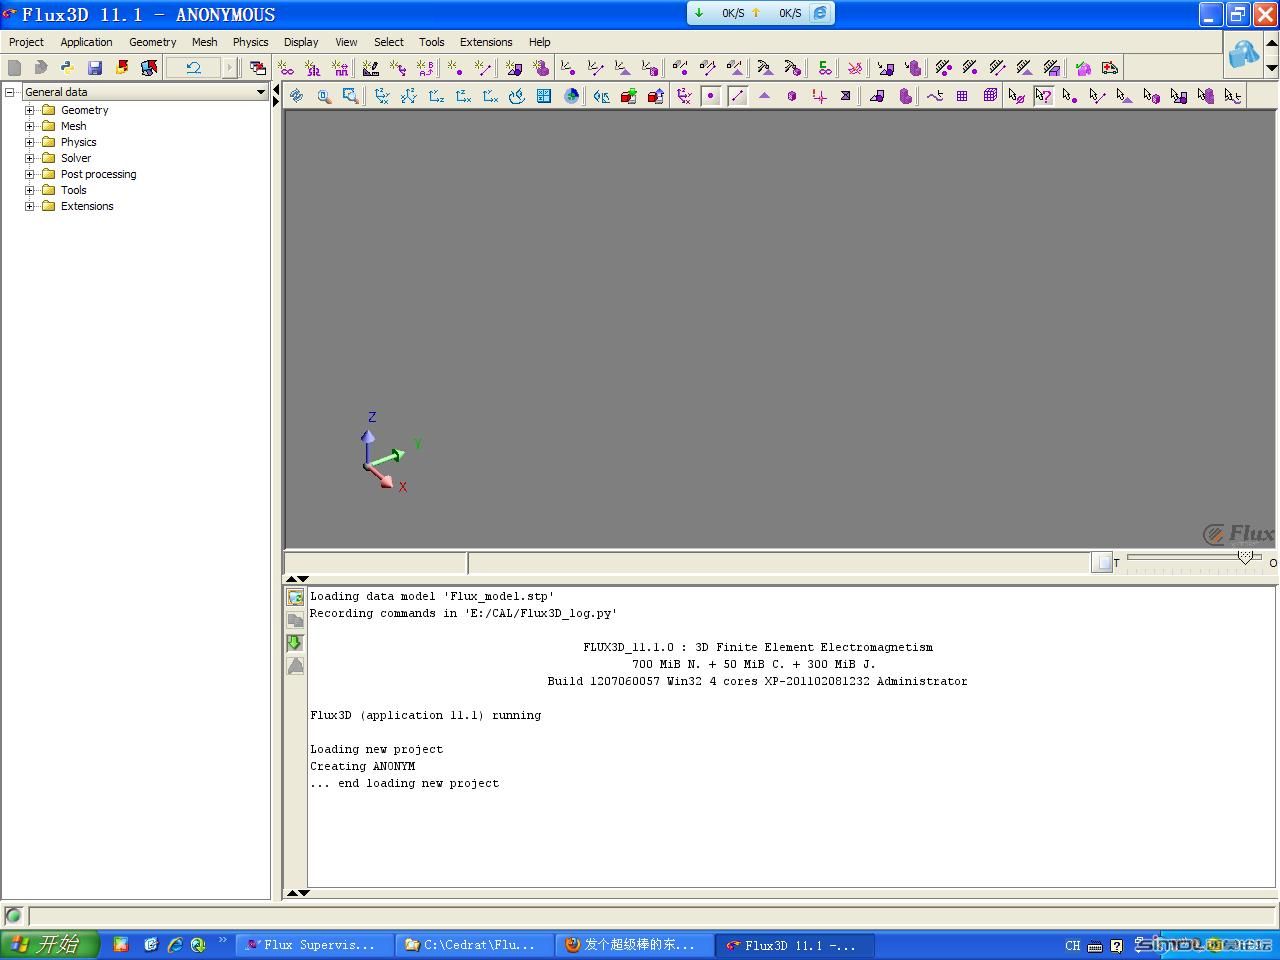Open the Help menu
This screenshot has width=1280, height=960.
click(x=539, y=42)
